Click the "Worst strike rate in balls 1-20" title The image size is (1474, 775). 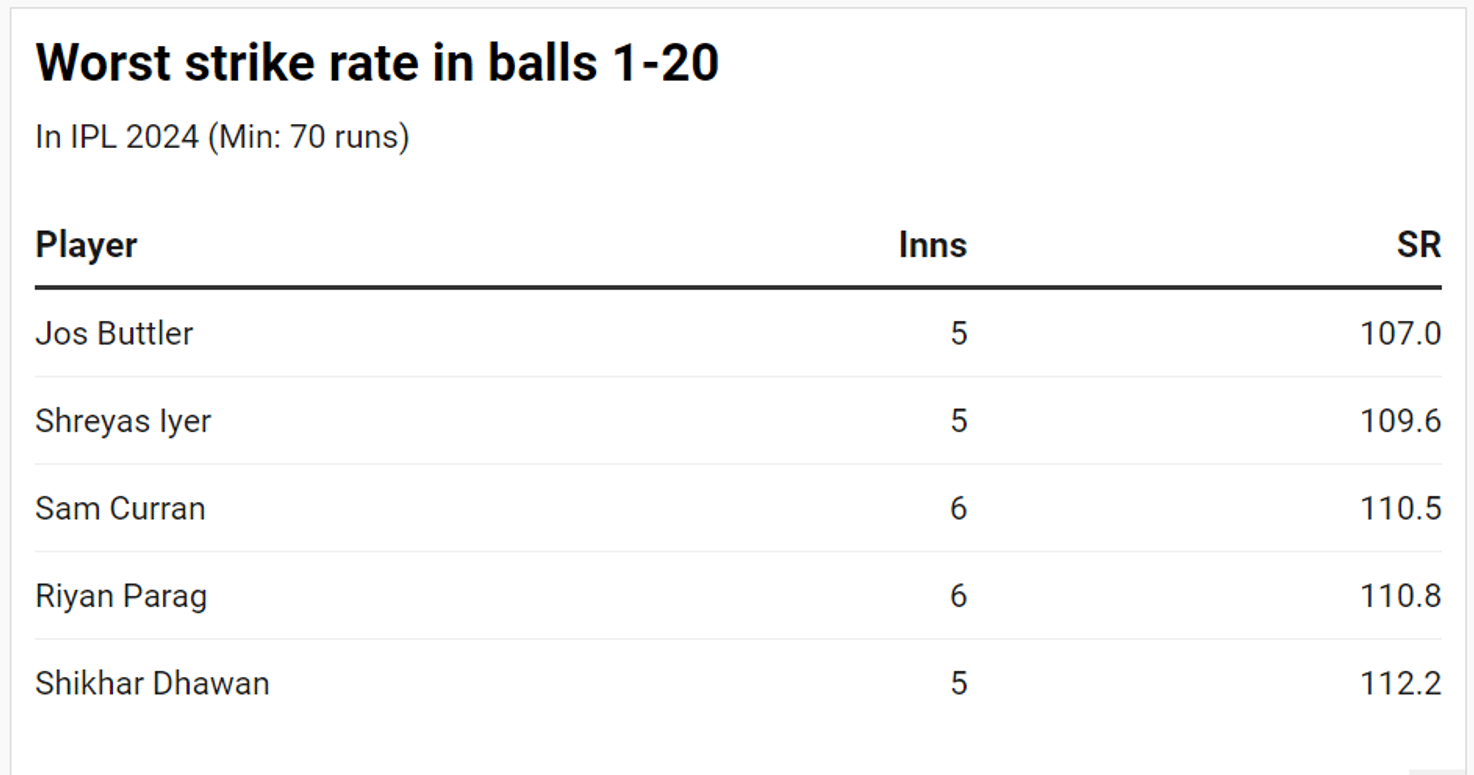click(x=377, y=64)
